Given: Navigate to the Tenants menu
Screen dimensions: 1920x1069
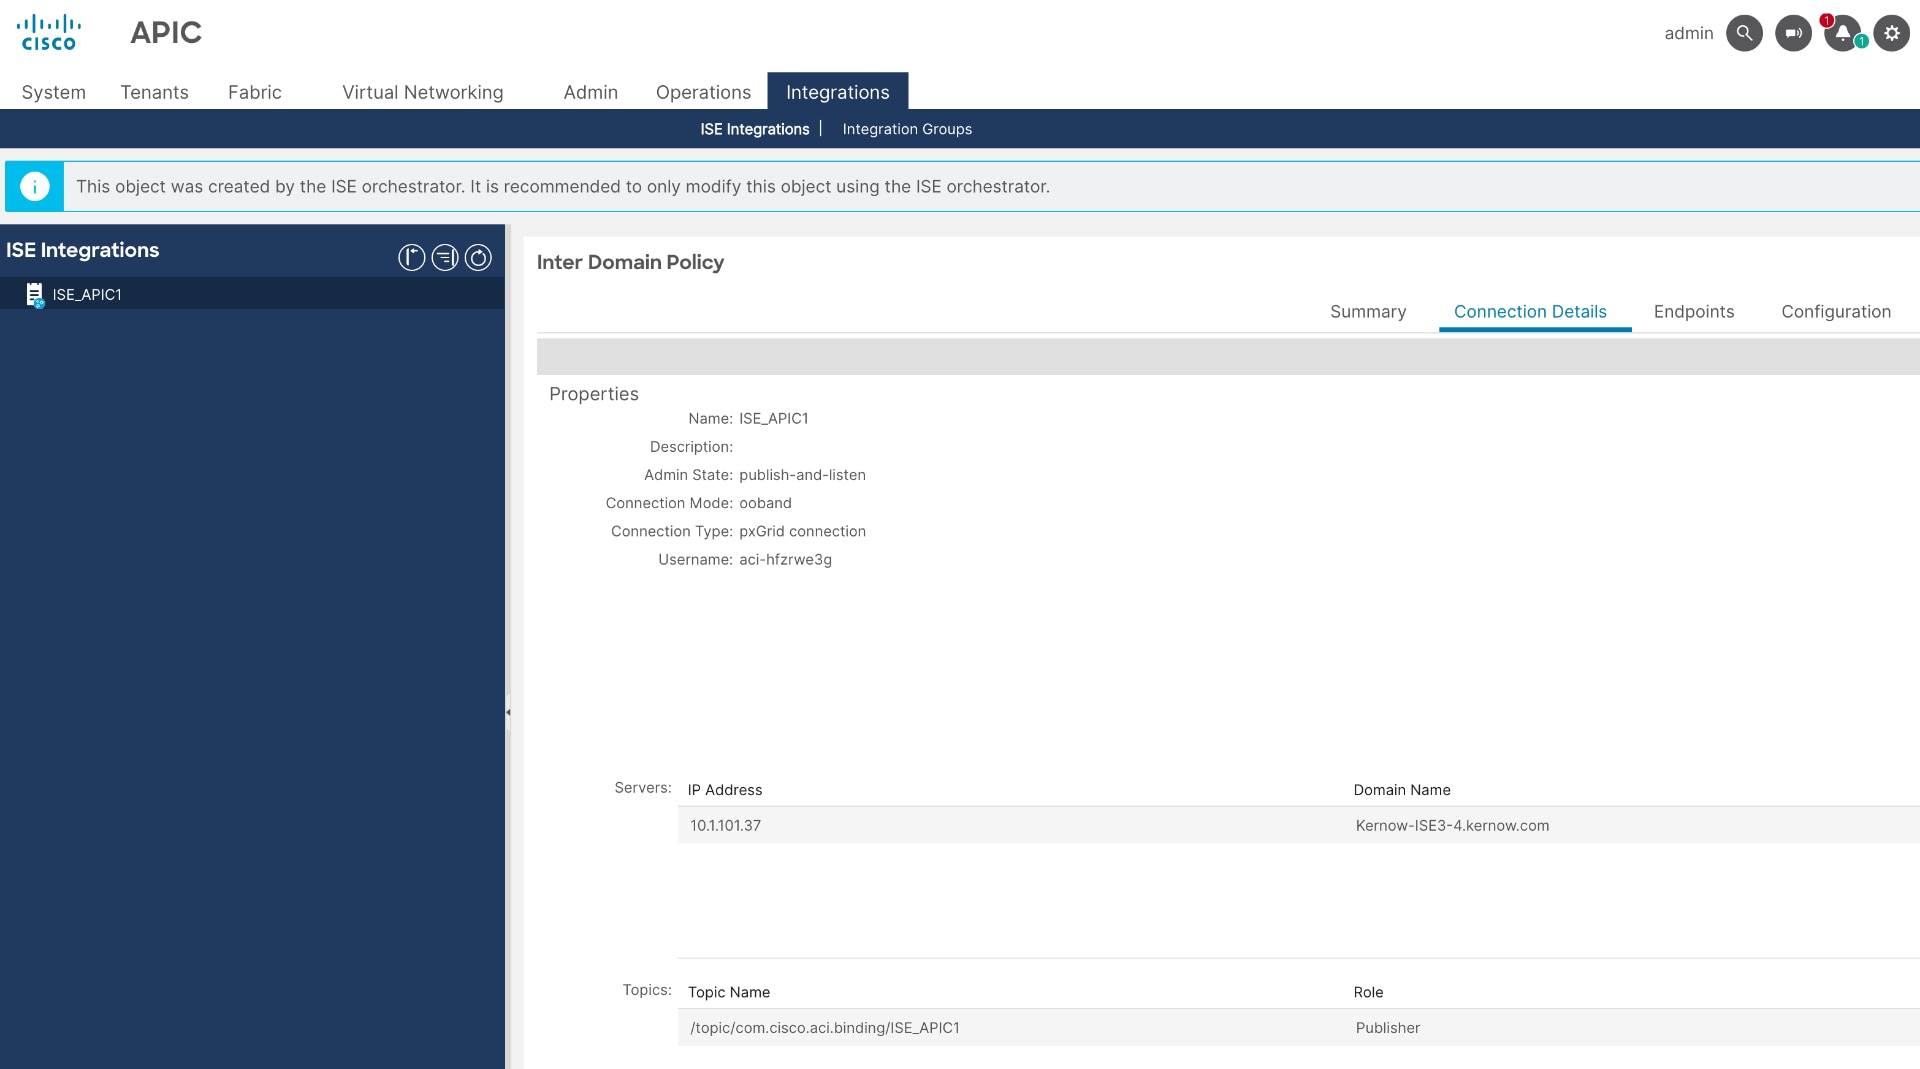Looking at the screenshot, I should click(x=154, y=92).
